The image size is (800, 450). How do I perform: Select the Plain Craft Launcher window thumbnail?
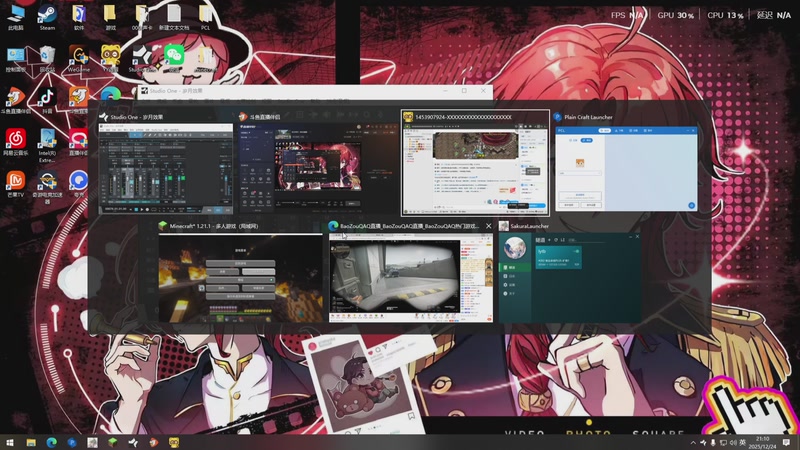coord(626,168)
